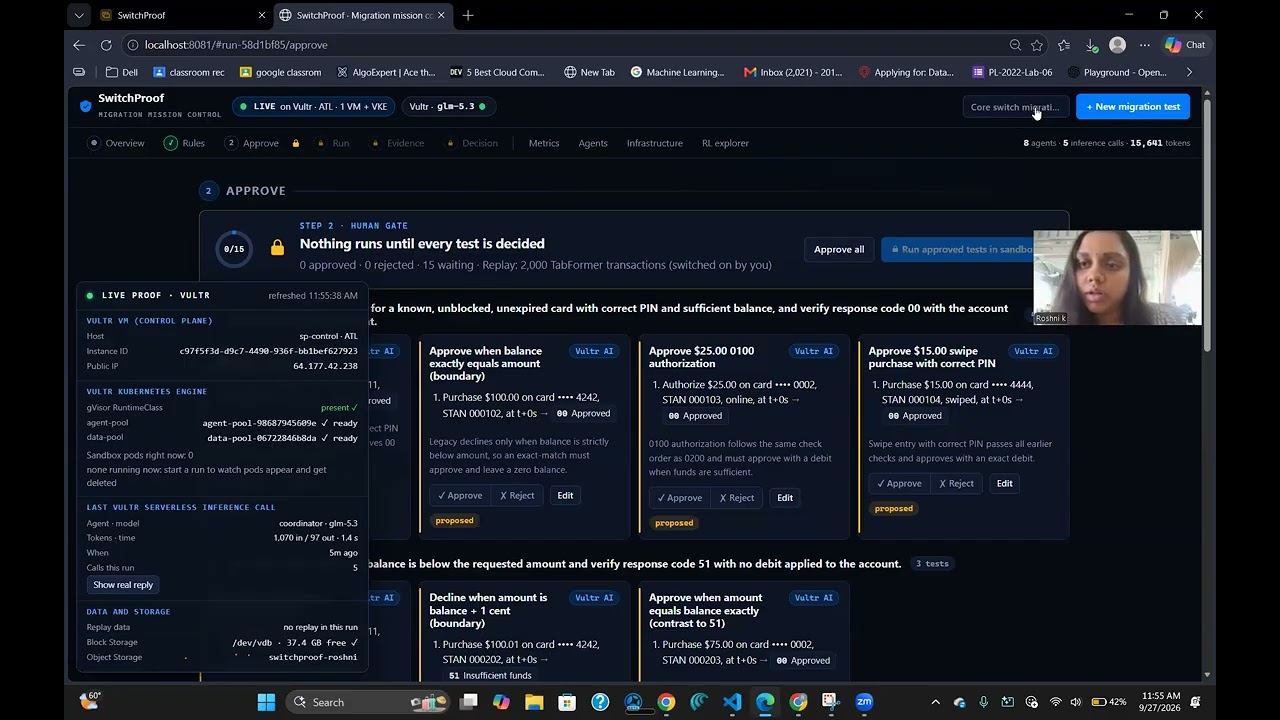The image size is (1280, 720).
Task: Edit the $25.00 0100 authorization test
Action: (x=785, y=498)
